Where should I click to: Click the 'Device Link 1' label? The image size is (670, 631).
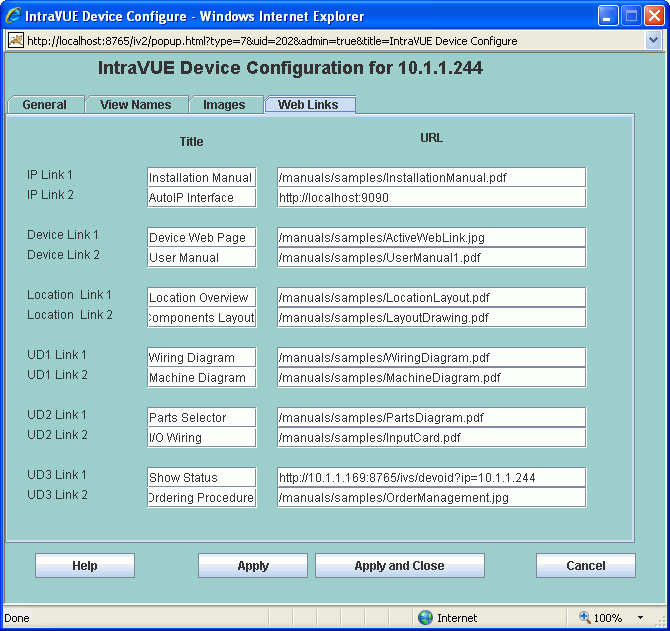click(63, 235)
